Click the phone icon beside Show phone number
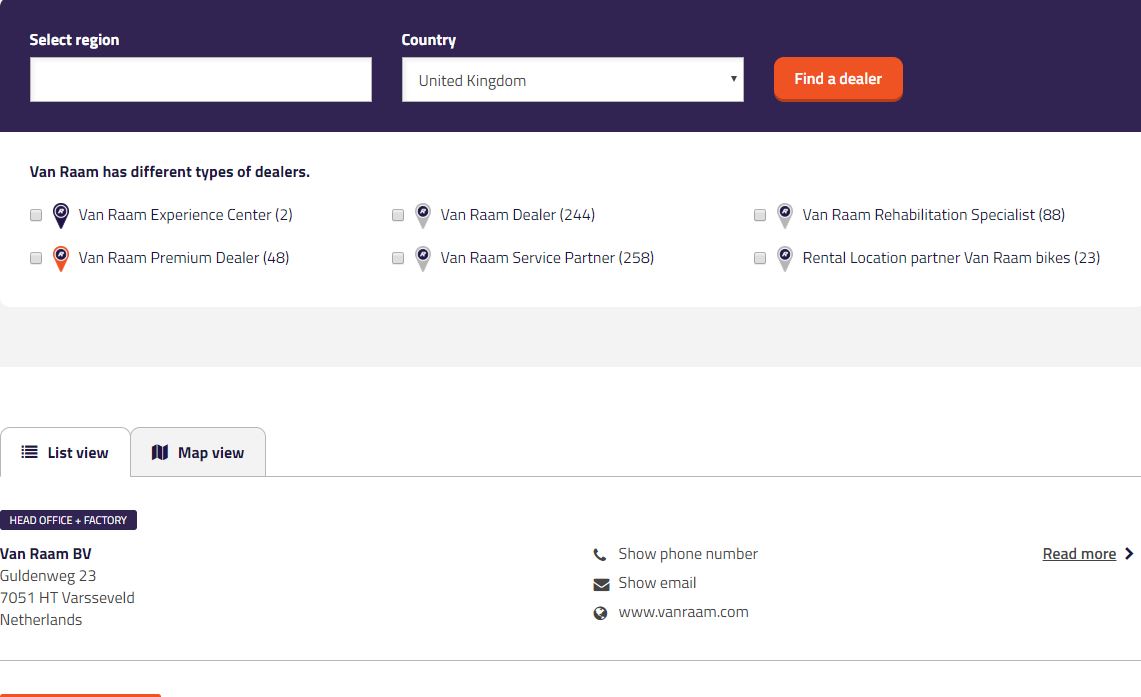The width and height of the screenshot is (1141, 697). (x=600, y=555)
